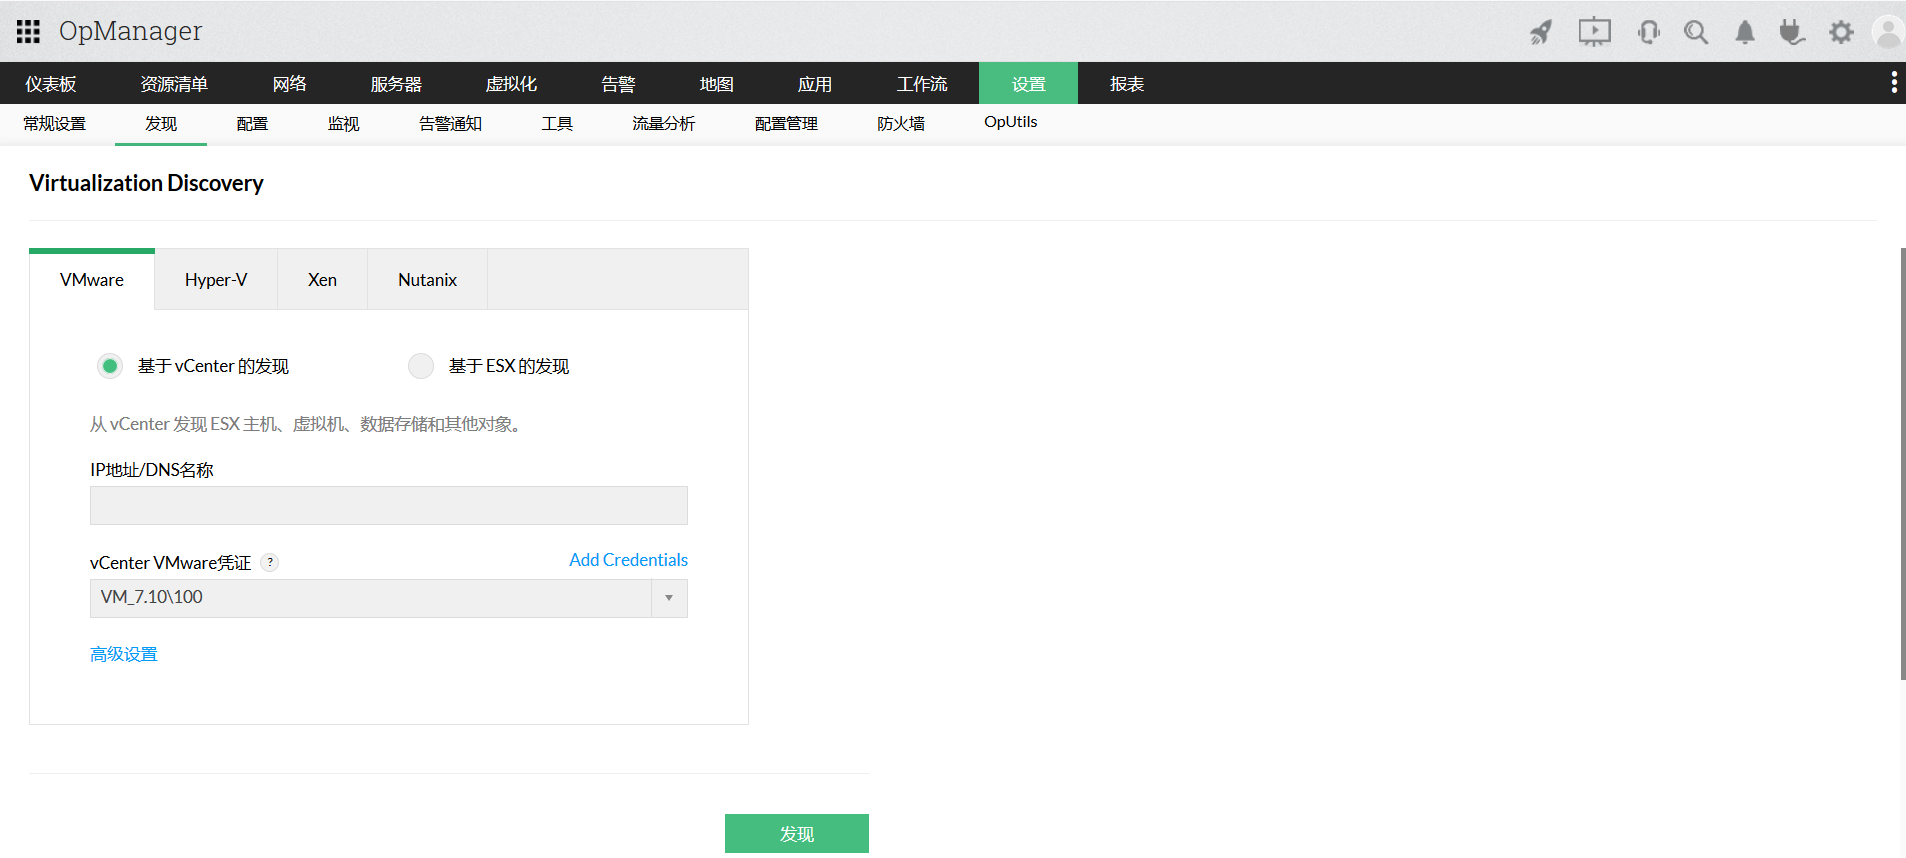Image resolution: width=1906 pixels, height=858 pixels.
Task: Open the 资源清单 menu
Action: click(174, 84)
